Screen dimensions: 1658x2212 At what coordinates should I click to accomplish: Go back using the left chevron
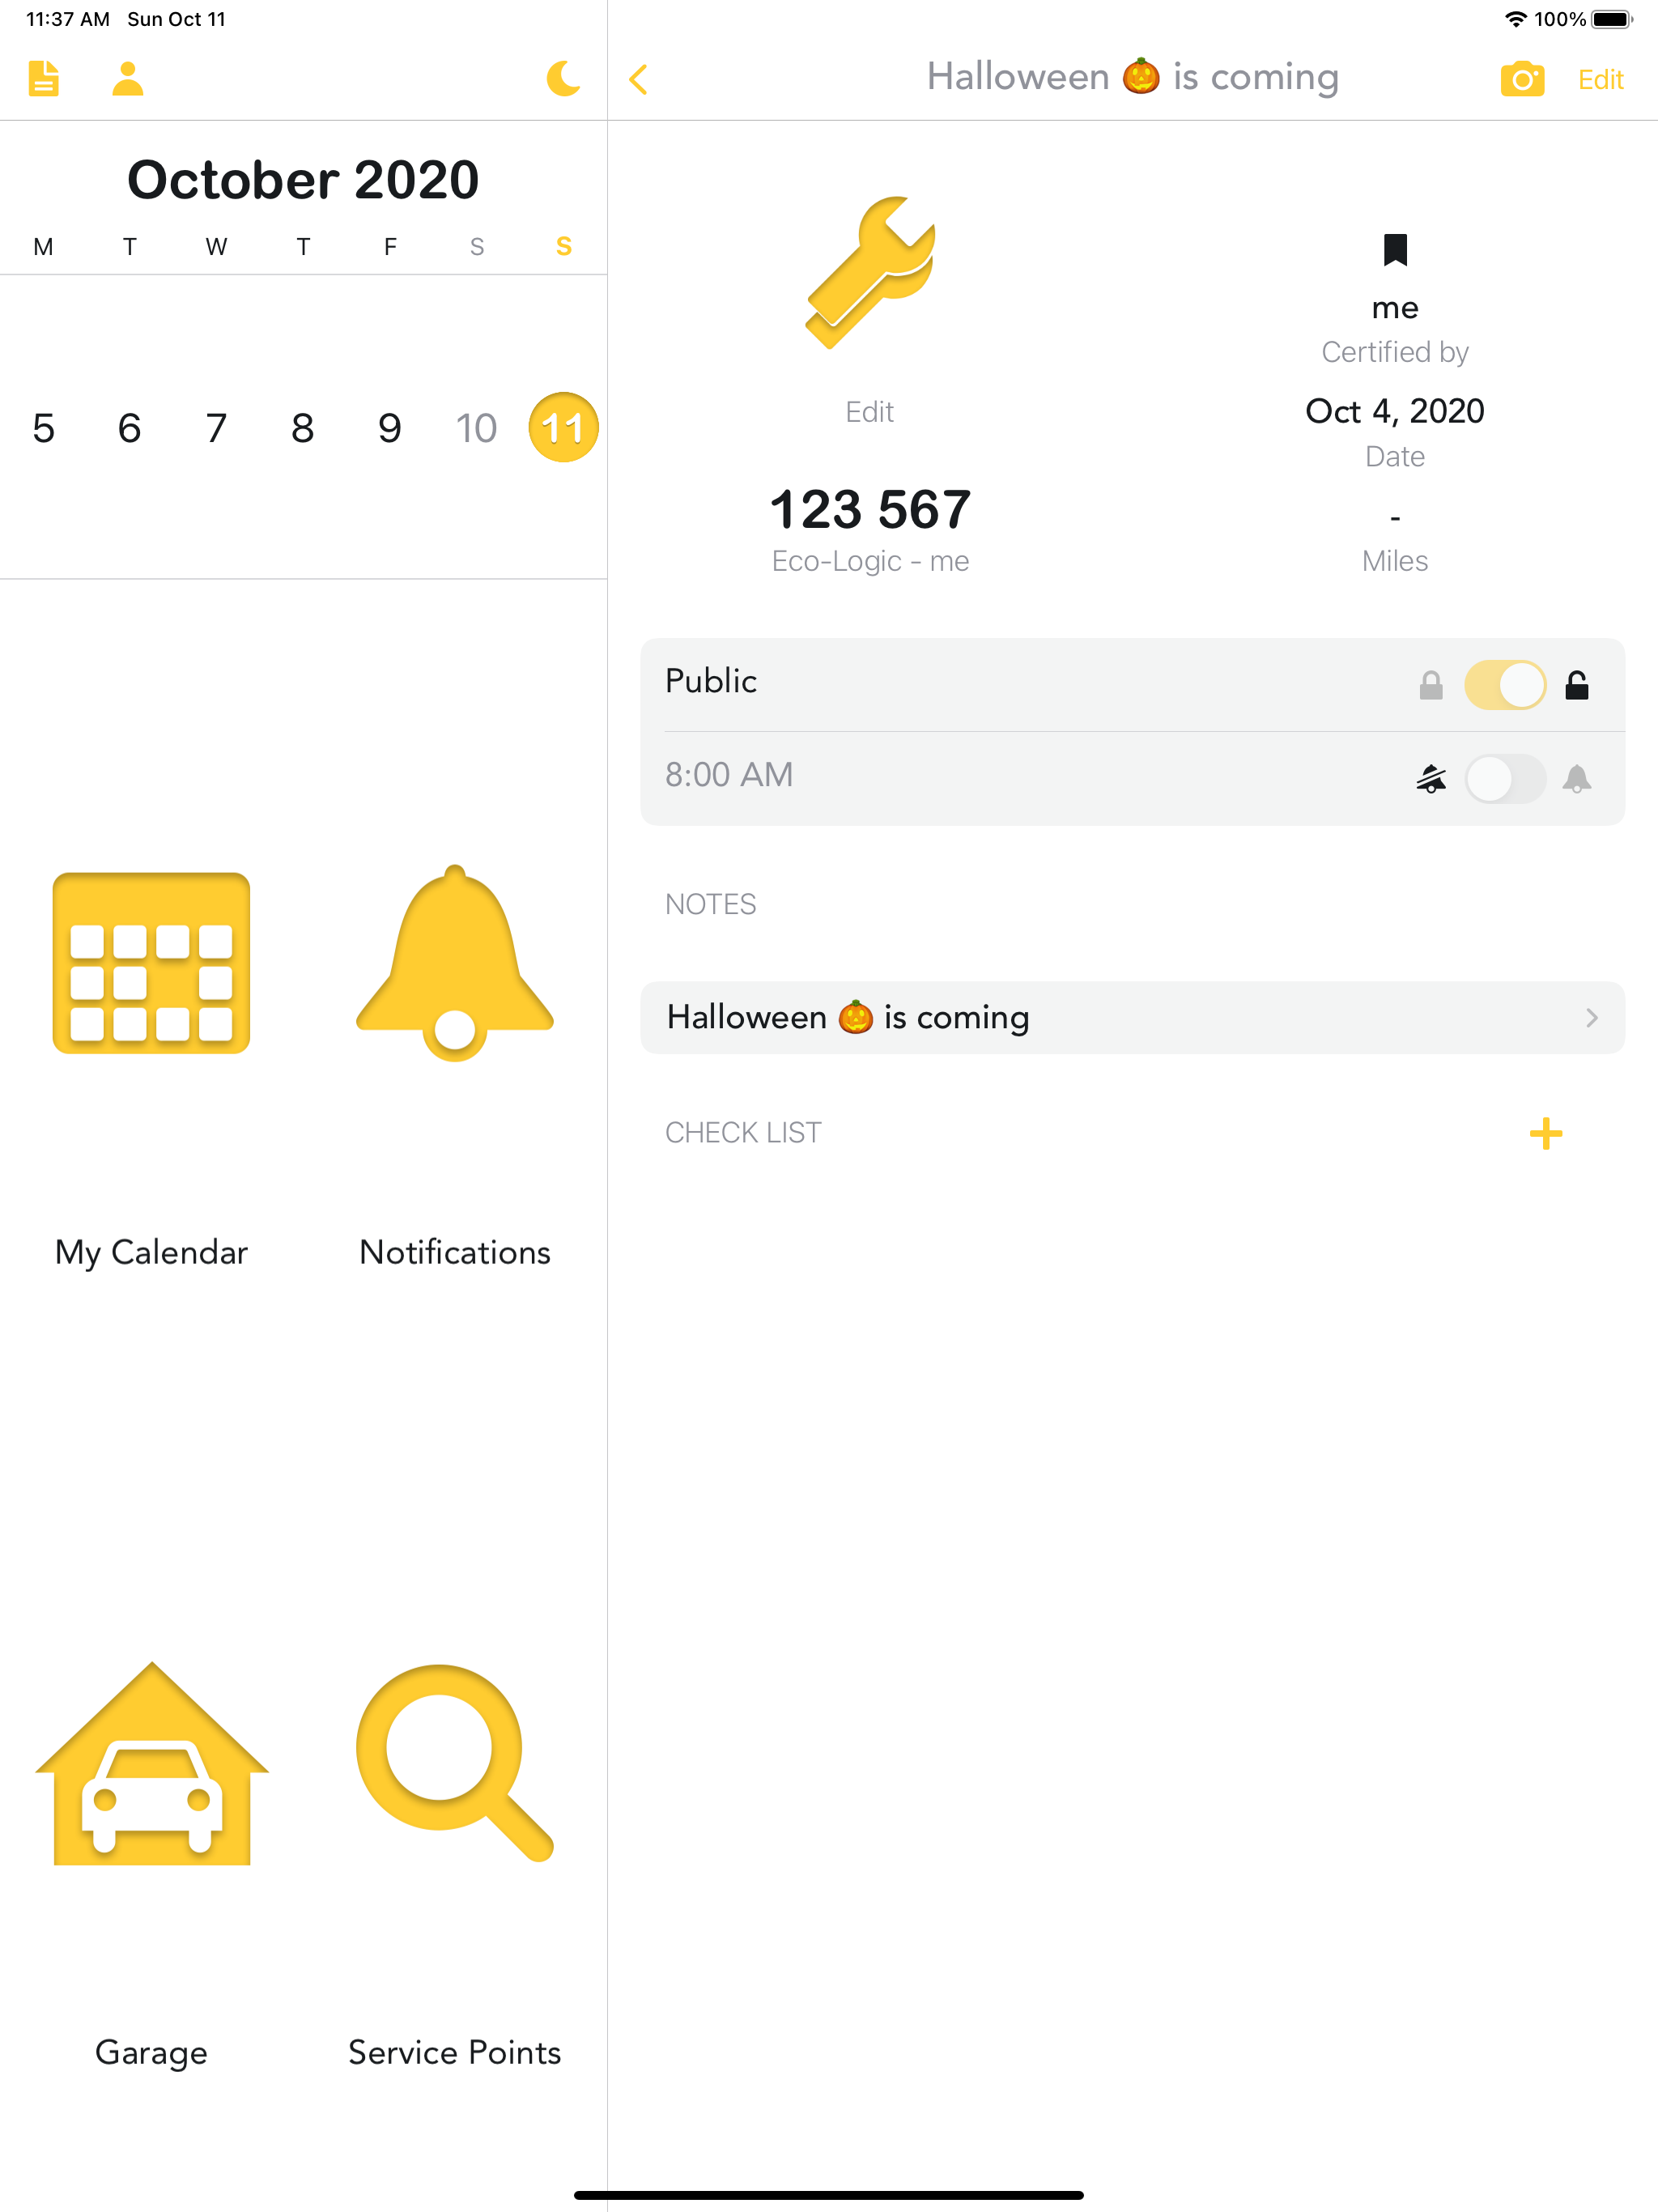(x=639, y=79)
